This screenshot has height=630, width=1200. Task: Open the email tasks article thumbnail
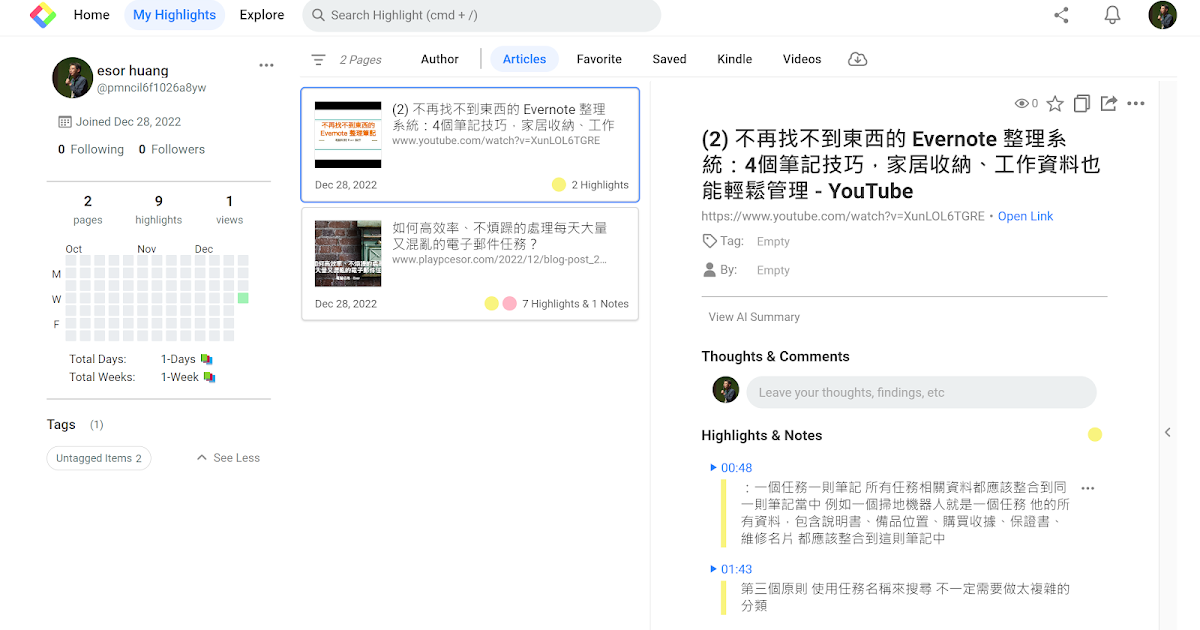348,254
